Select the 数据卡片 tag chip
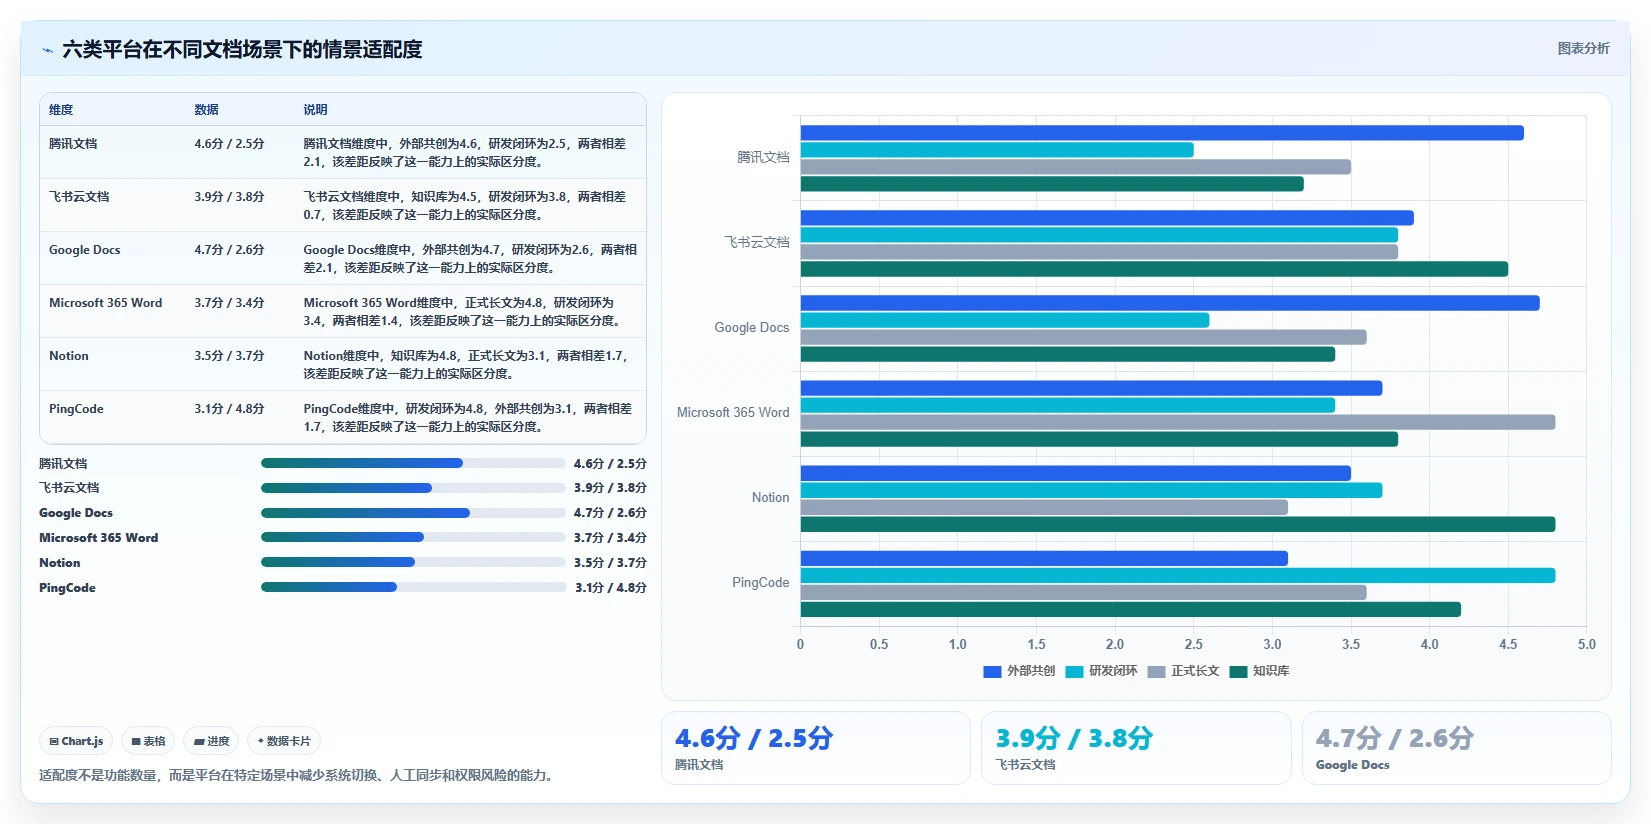1651x824 pixels. click(x=284, y=741)
